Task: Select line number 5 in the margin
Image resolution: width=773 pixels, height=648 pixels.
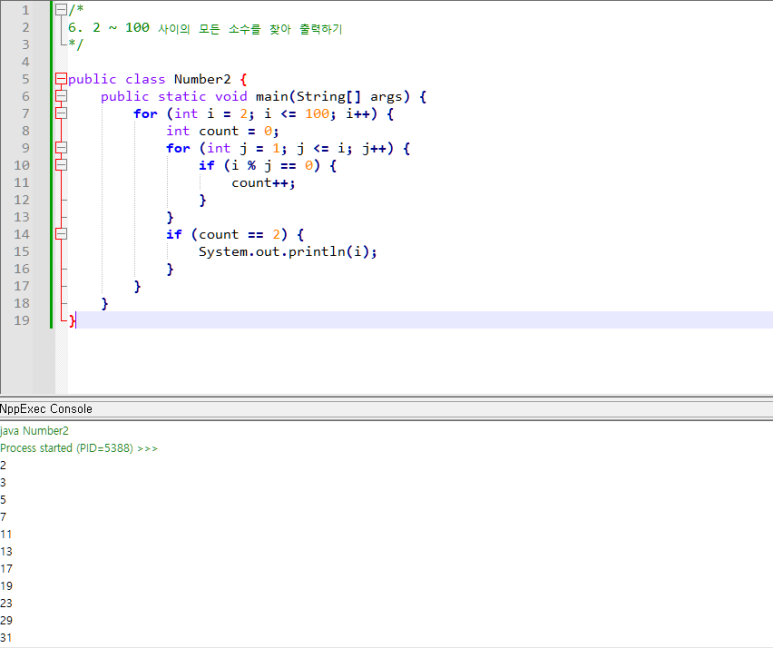Action: tap(25, 79)
